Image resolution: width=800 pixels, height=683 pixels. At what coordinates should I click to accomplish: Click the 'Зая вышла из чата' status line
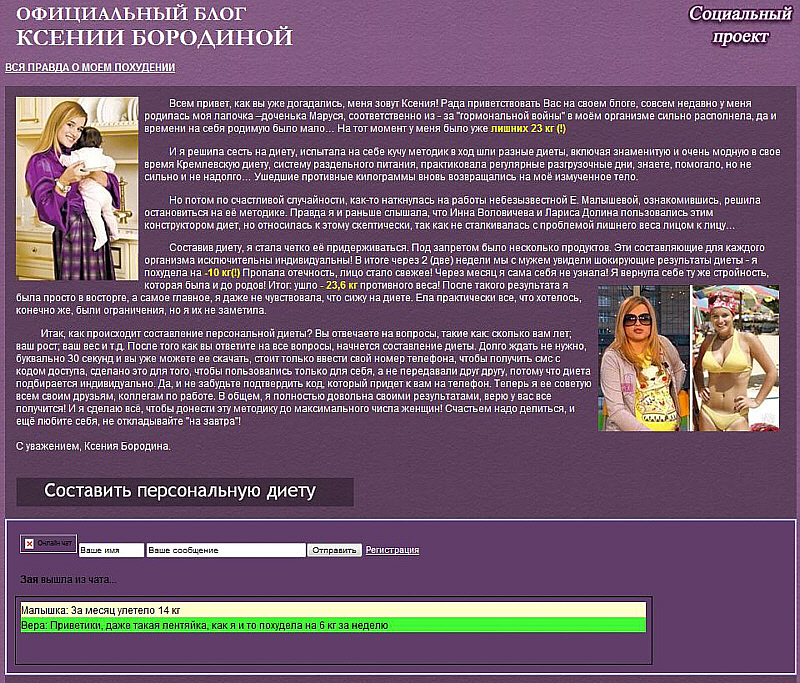click(x=68, y=579)
